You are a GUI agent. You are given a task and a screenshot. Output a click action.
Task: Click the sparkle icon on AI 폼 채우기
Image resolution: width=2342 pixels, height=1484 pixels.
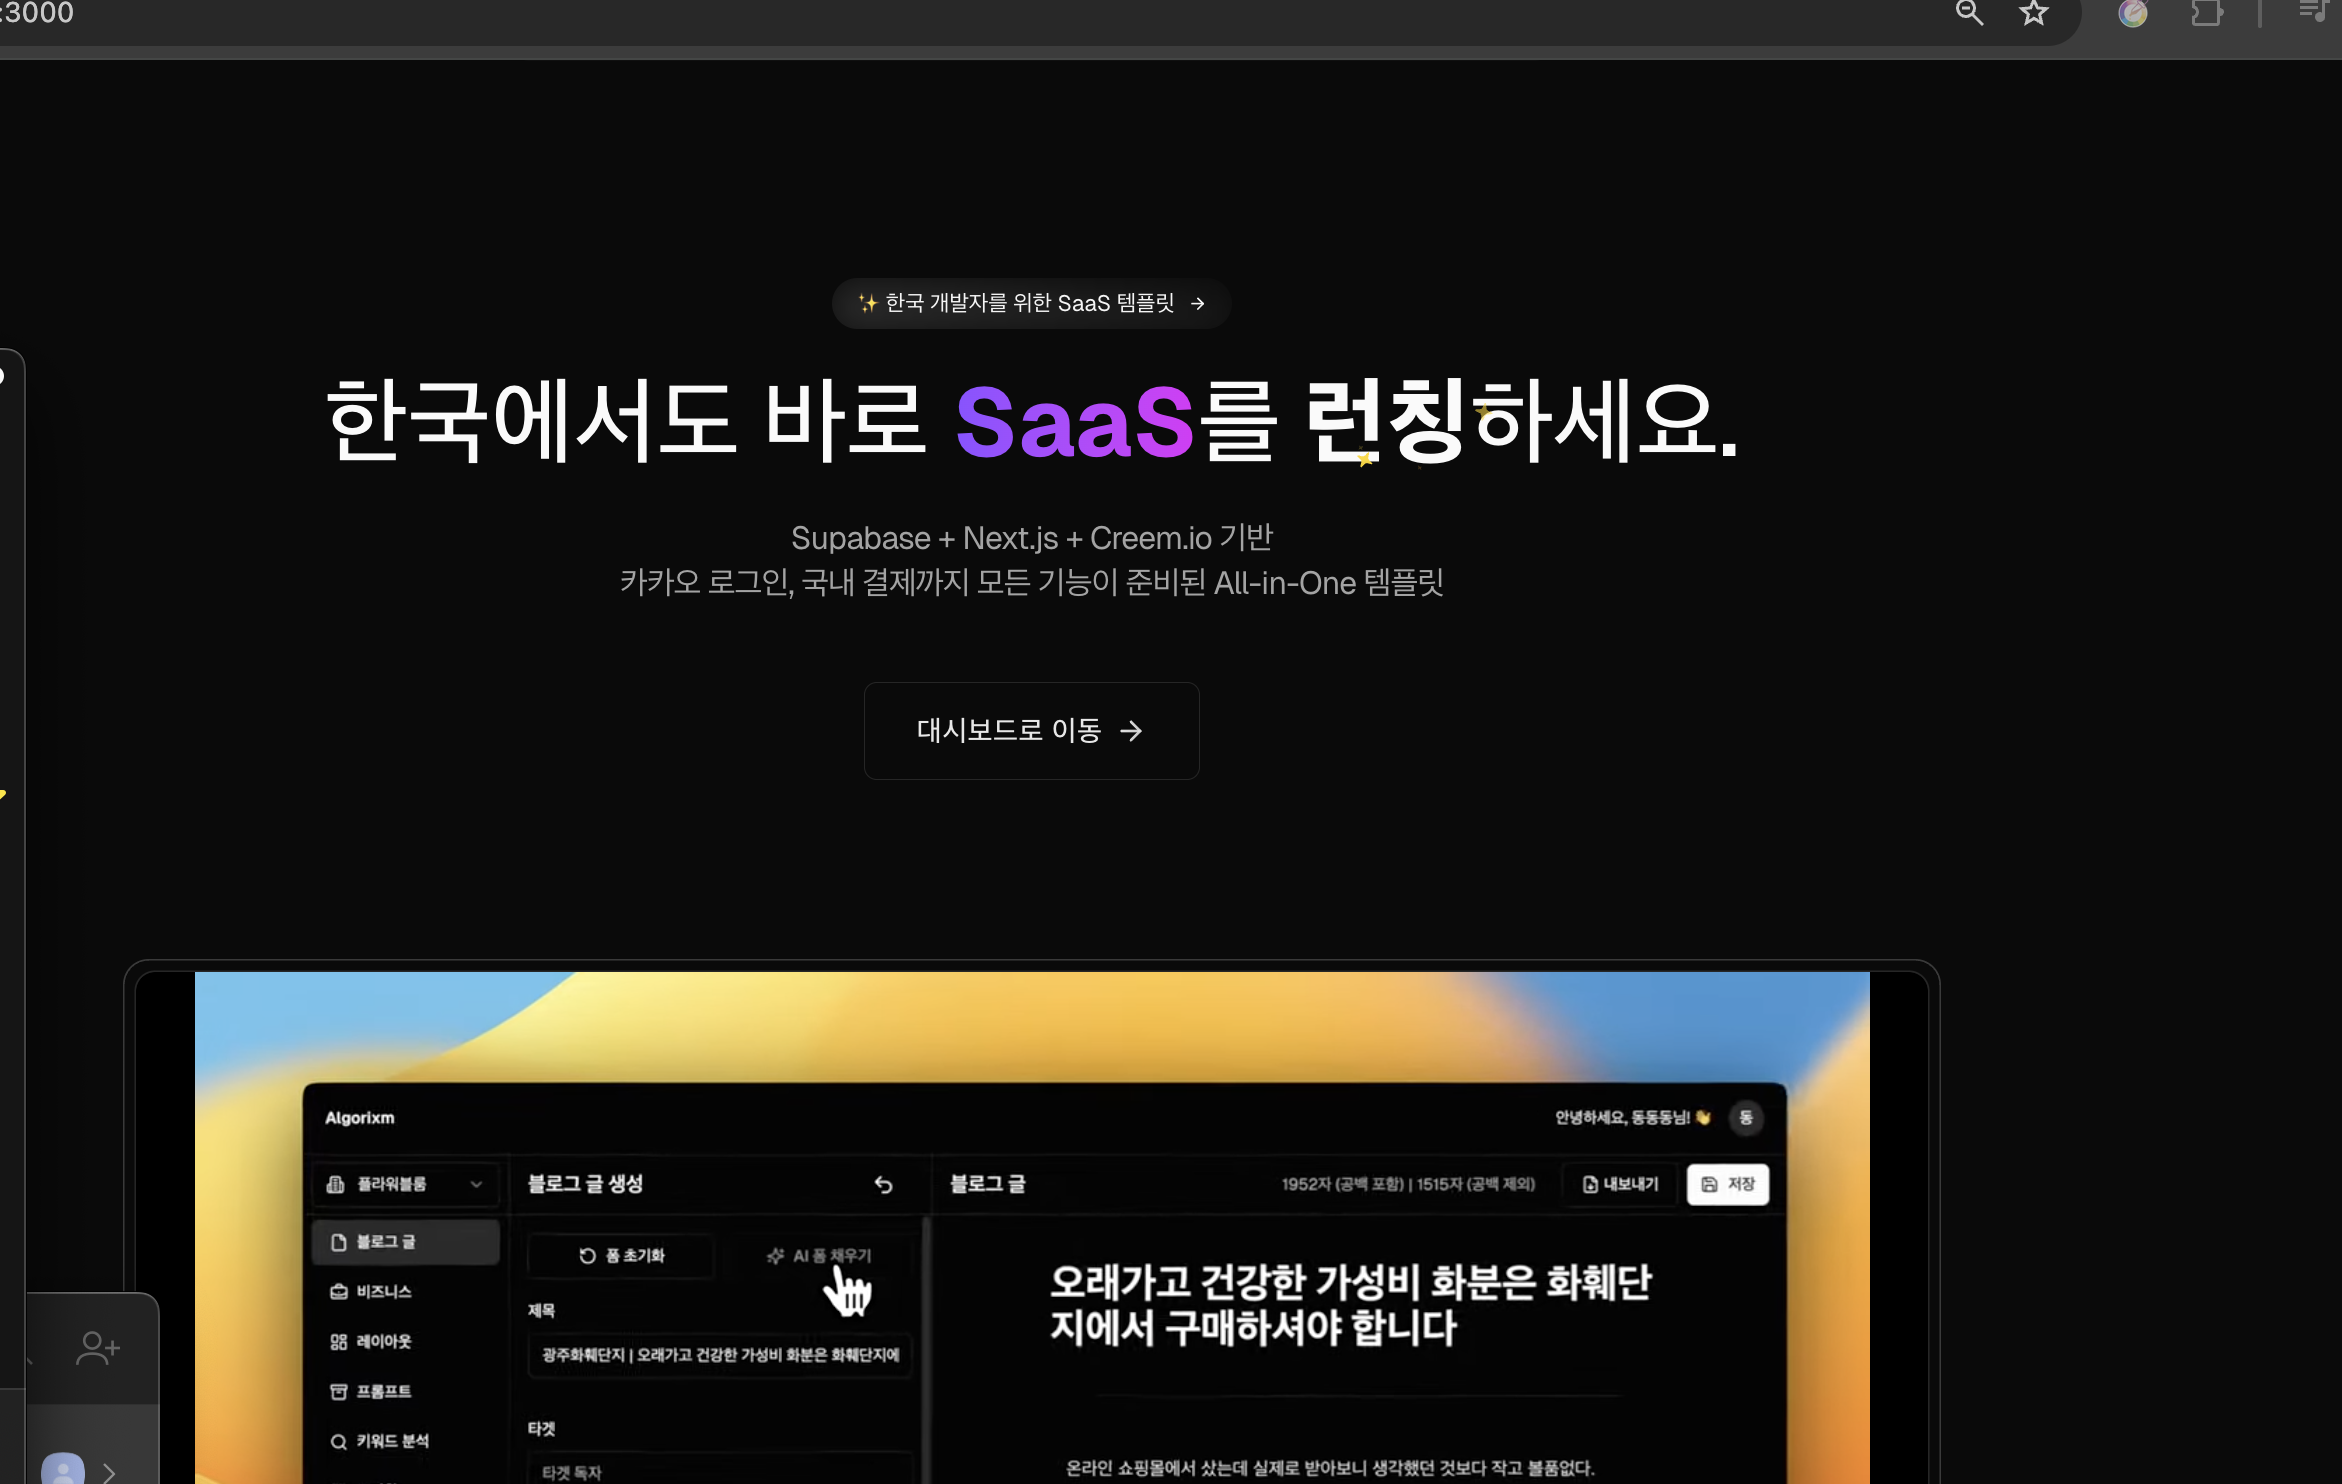click(776, 1256)
